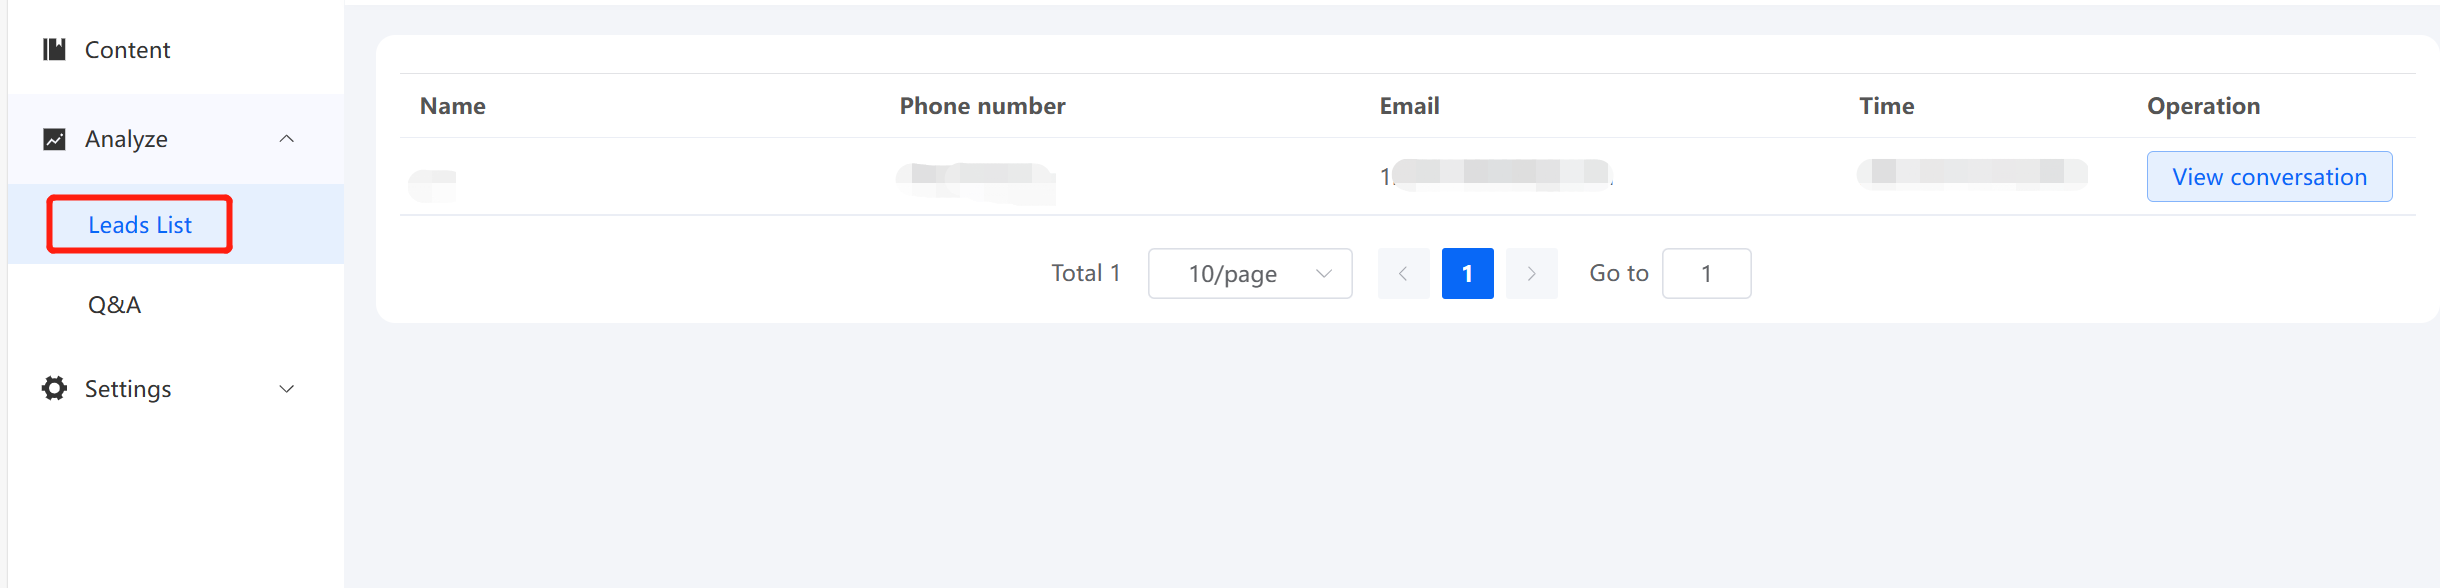Click the Name column header

(x=451, y=105)
